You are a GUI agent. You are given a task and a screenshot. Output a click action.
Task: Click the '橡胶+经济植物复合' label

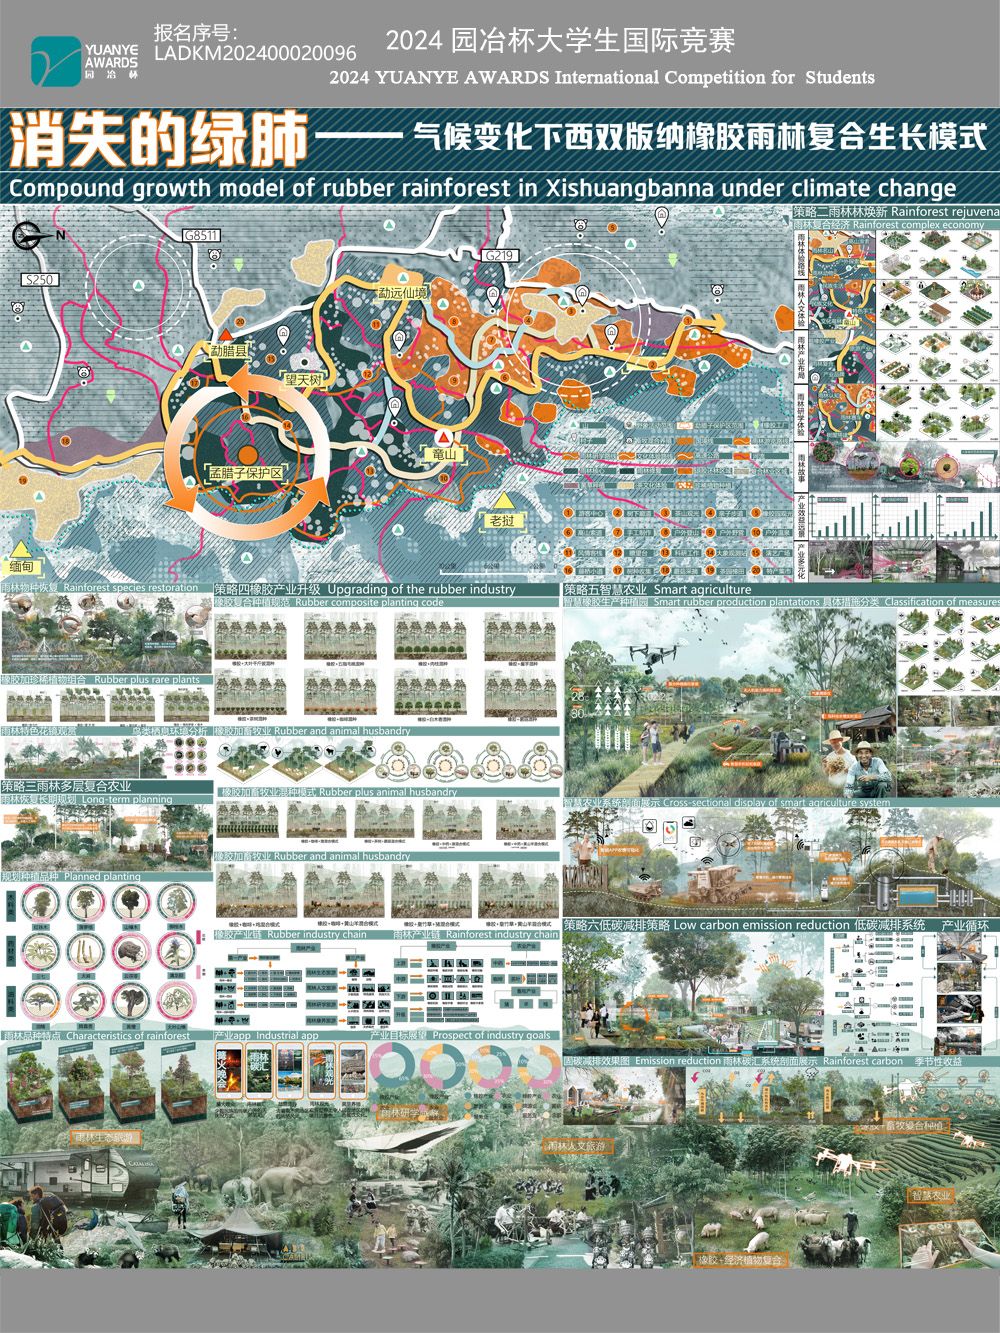pyautogui.click(x=740, y=1258)
